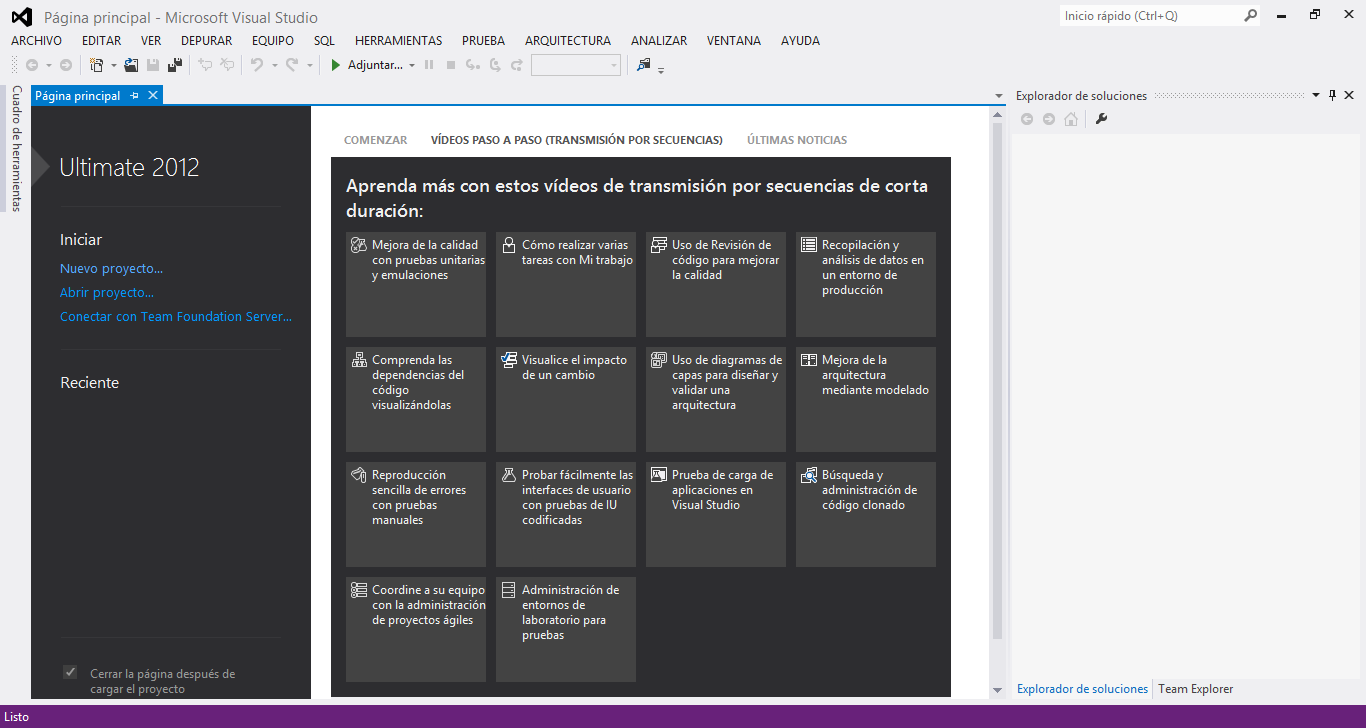Click the green Start debugging play icon

pyautogui.click(x=337, y=65)
